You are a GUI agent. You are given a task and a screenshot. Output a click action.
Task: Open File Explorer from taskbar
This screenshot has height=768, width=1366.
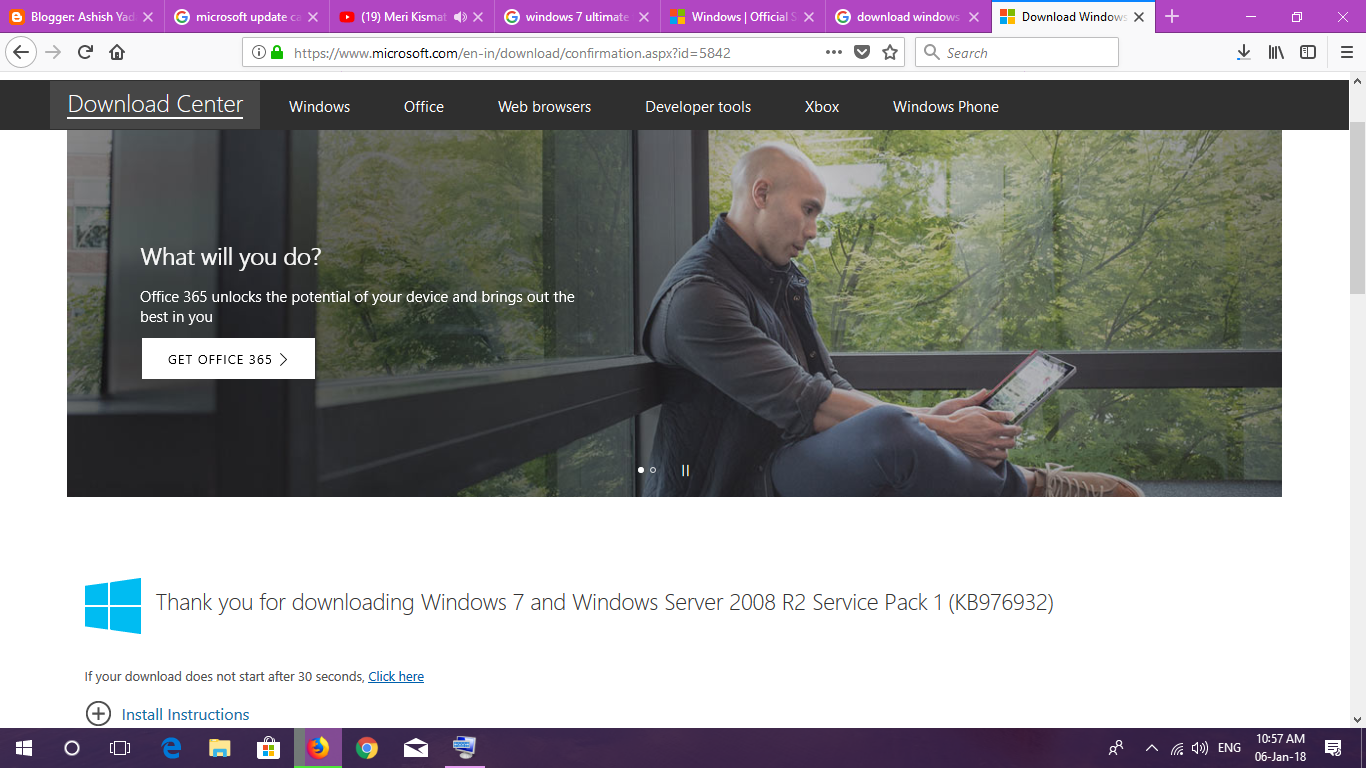pyautogui.click(x=219, y=748)
